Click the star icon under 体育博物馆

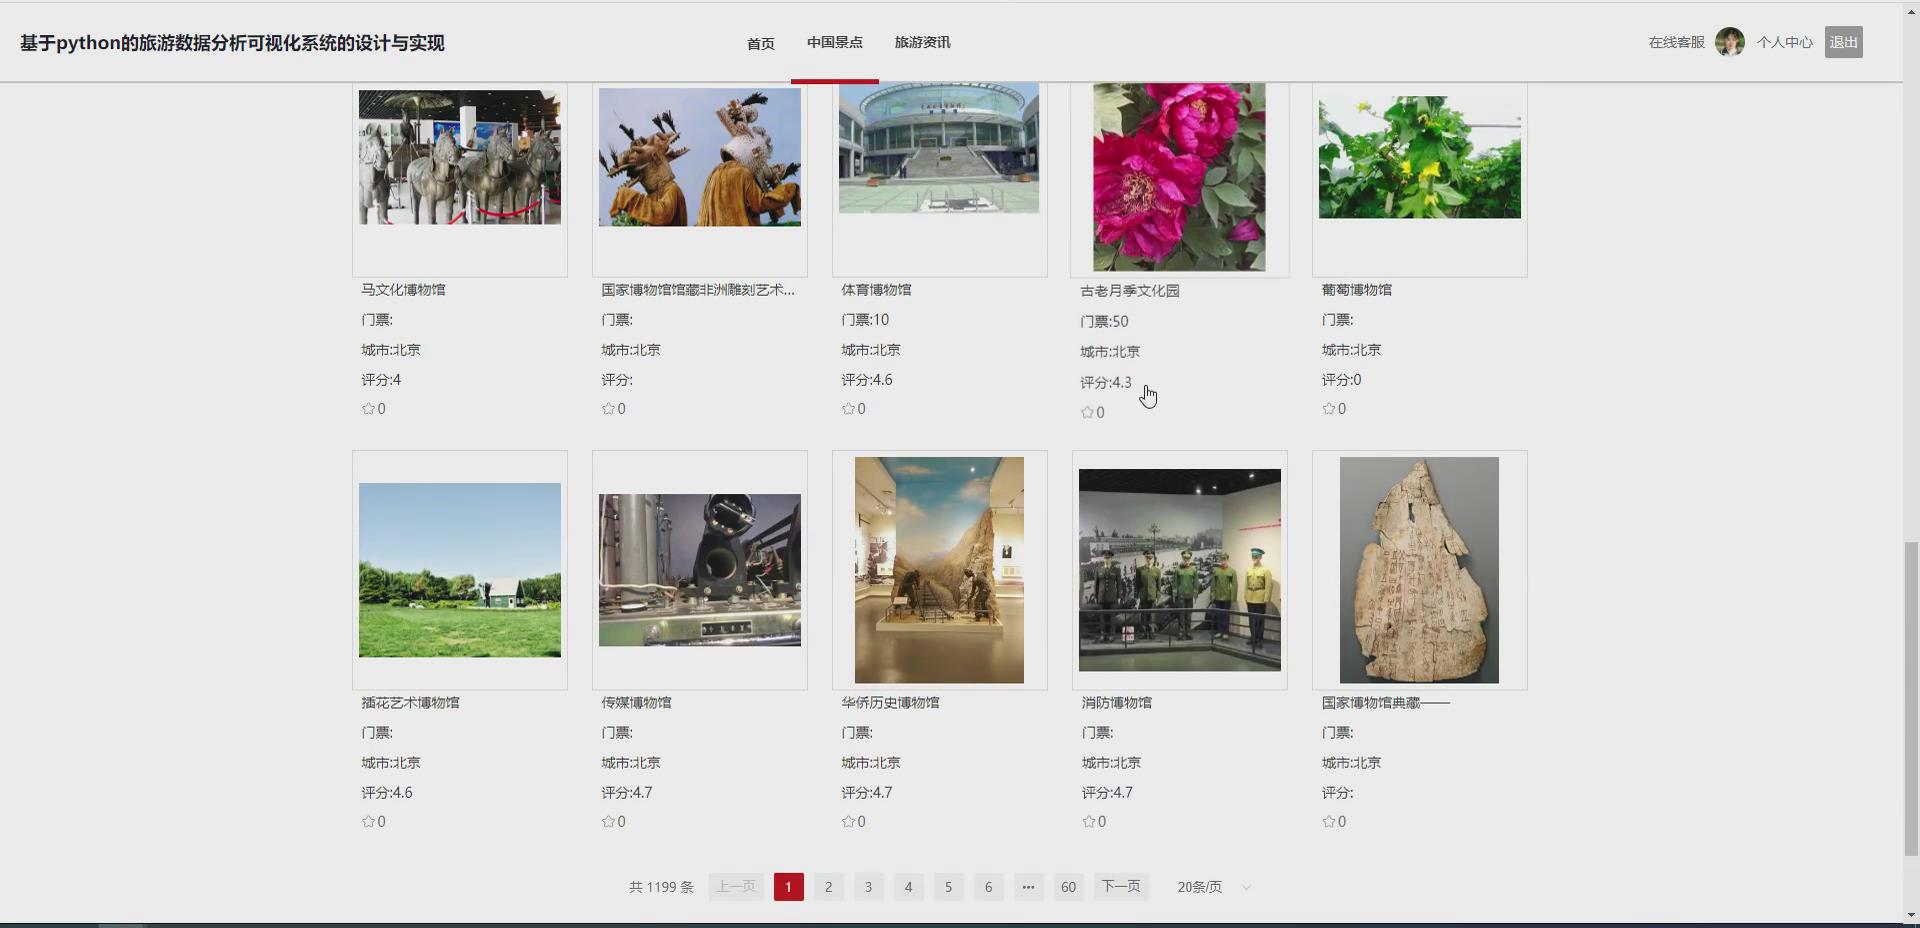click(x=847, y=408)
